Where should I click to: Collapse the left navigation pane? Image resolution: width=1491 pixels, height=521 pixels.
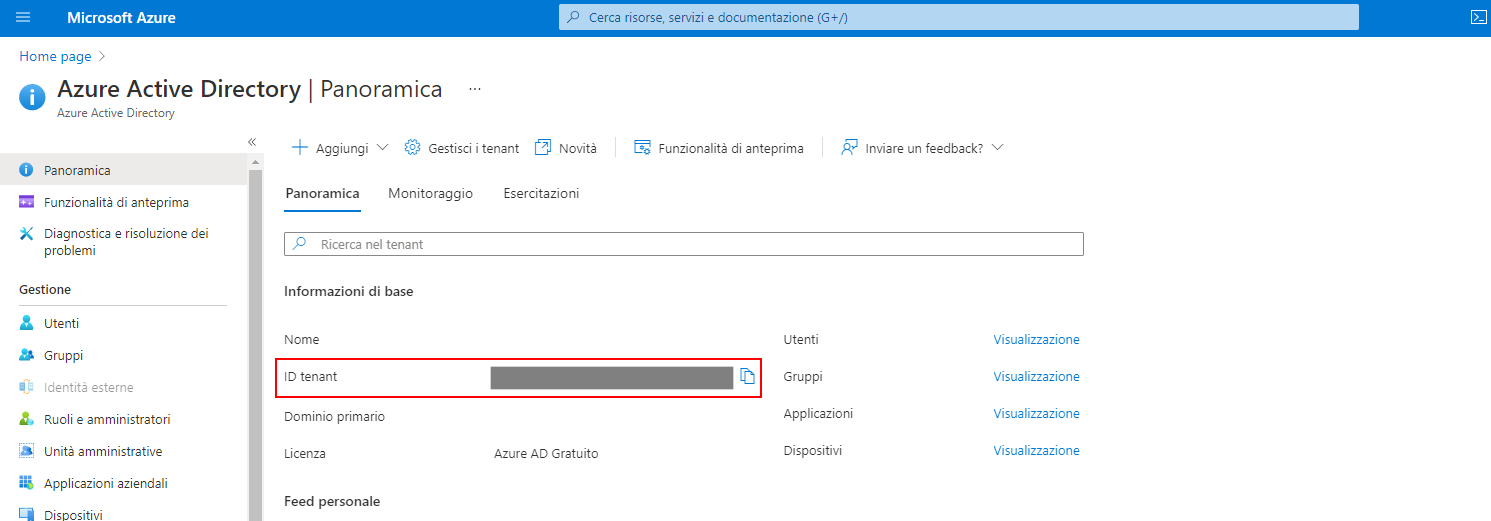pyautogui.click(x=252, y=142)
